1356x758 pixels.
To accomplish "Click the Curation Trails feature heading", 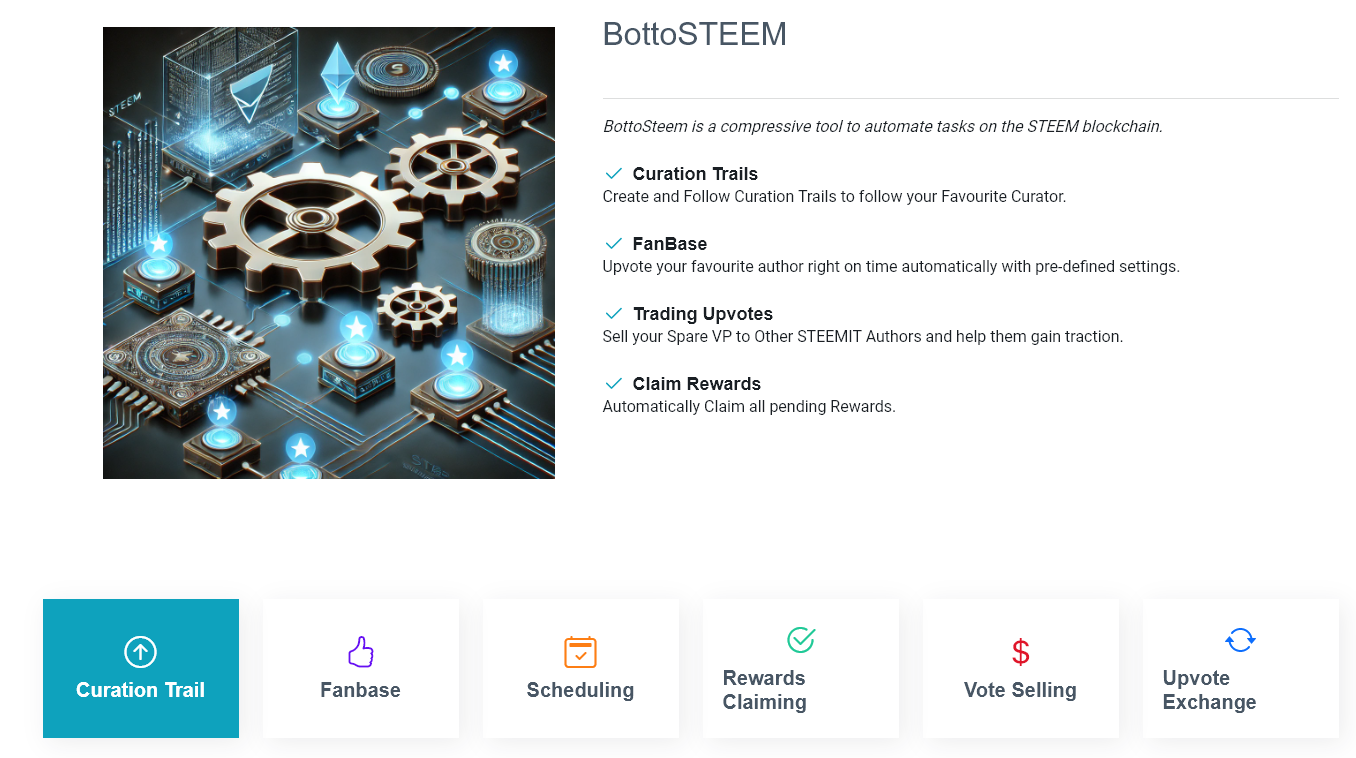I will (x=695, y=174).
